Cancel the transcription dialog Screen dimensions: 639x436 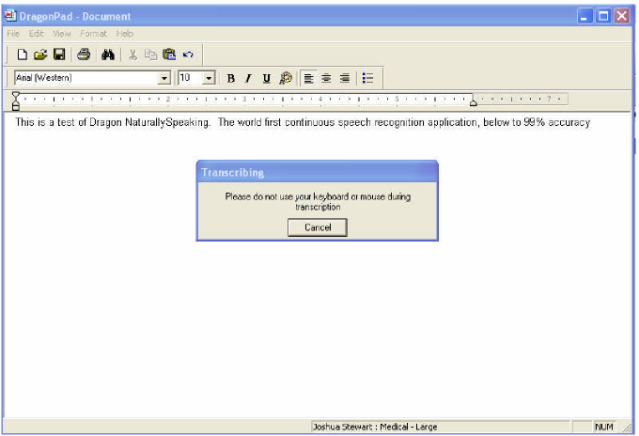317,227
